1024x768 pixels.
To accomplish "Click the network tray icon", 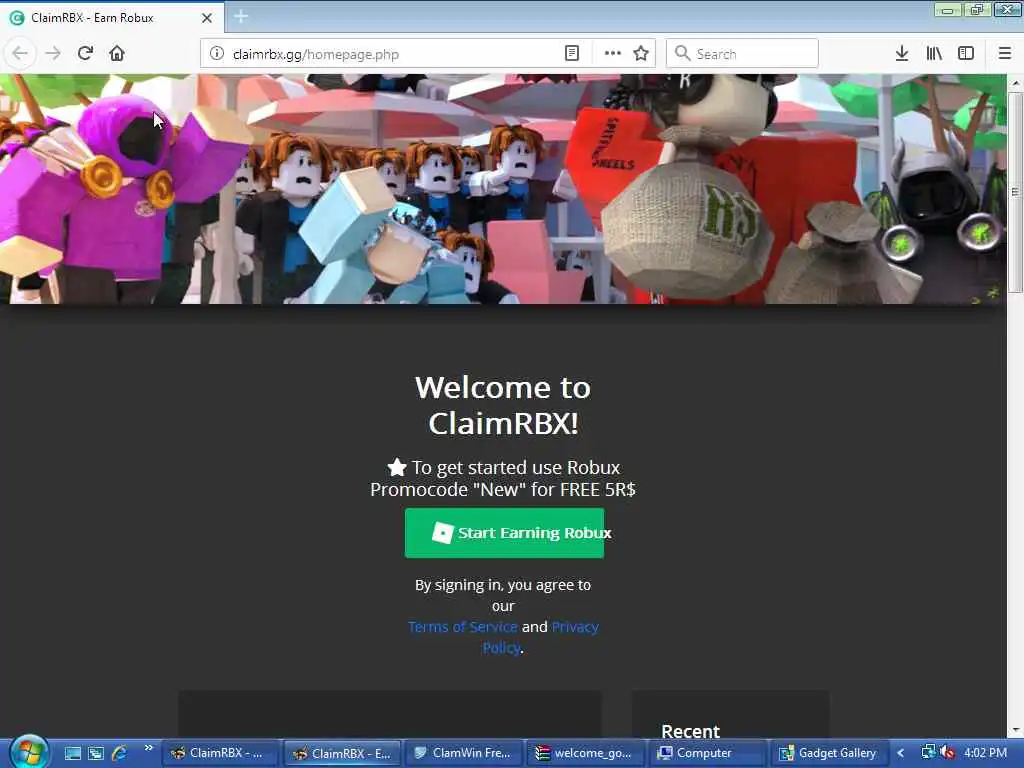I will tap(928, 752).
